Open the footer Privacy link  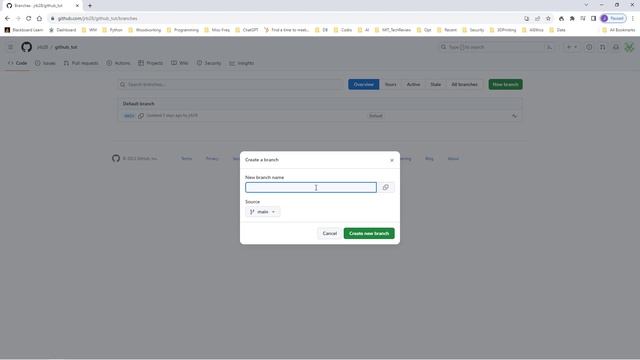click(212, 158)
